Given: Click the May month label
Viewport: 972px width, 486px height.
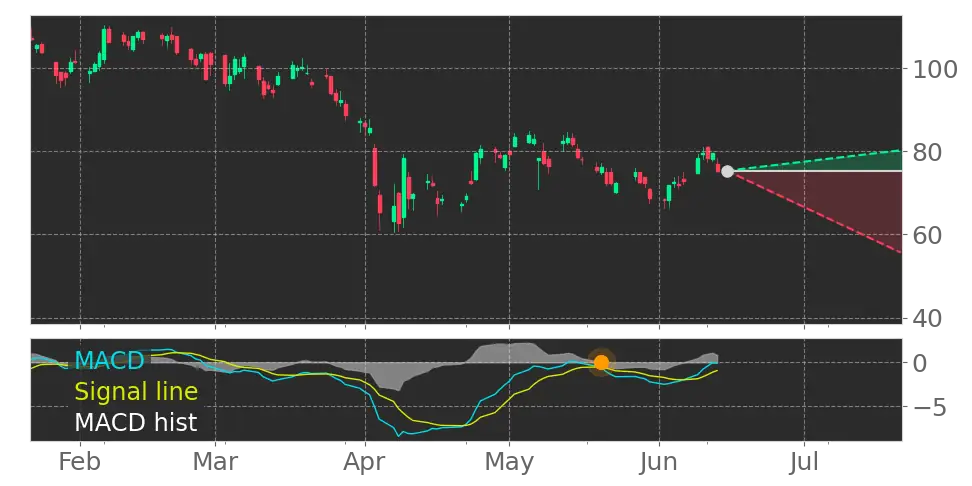Looking at the screenshot, I should (x=510, y=463).
